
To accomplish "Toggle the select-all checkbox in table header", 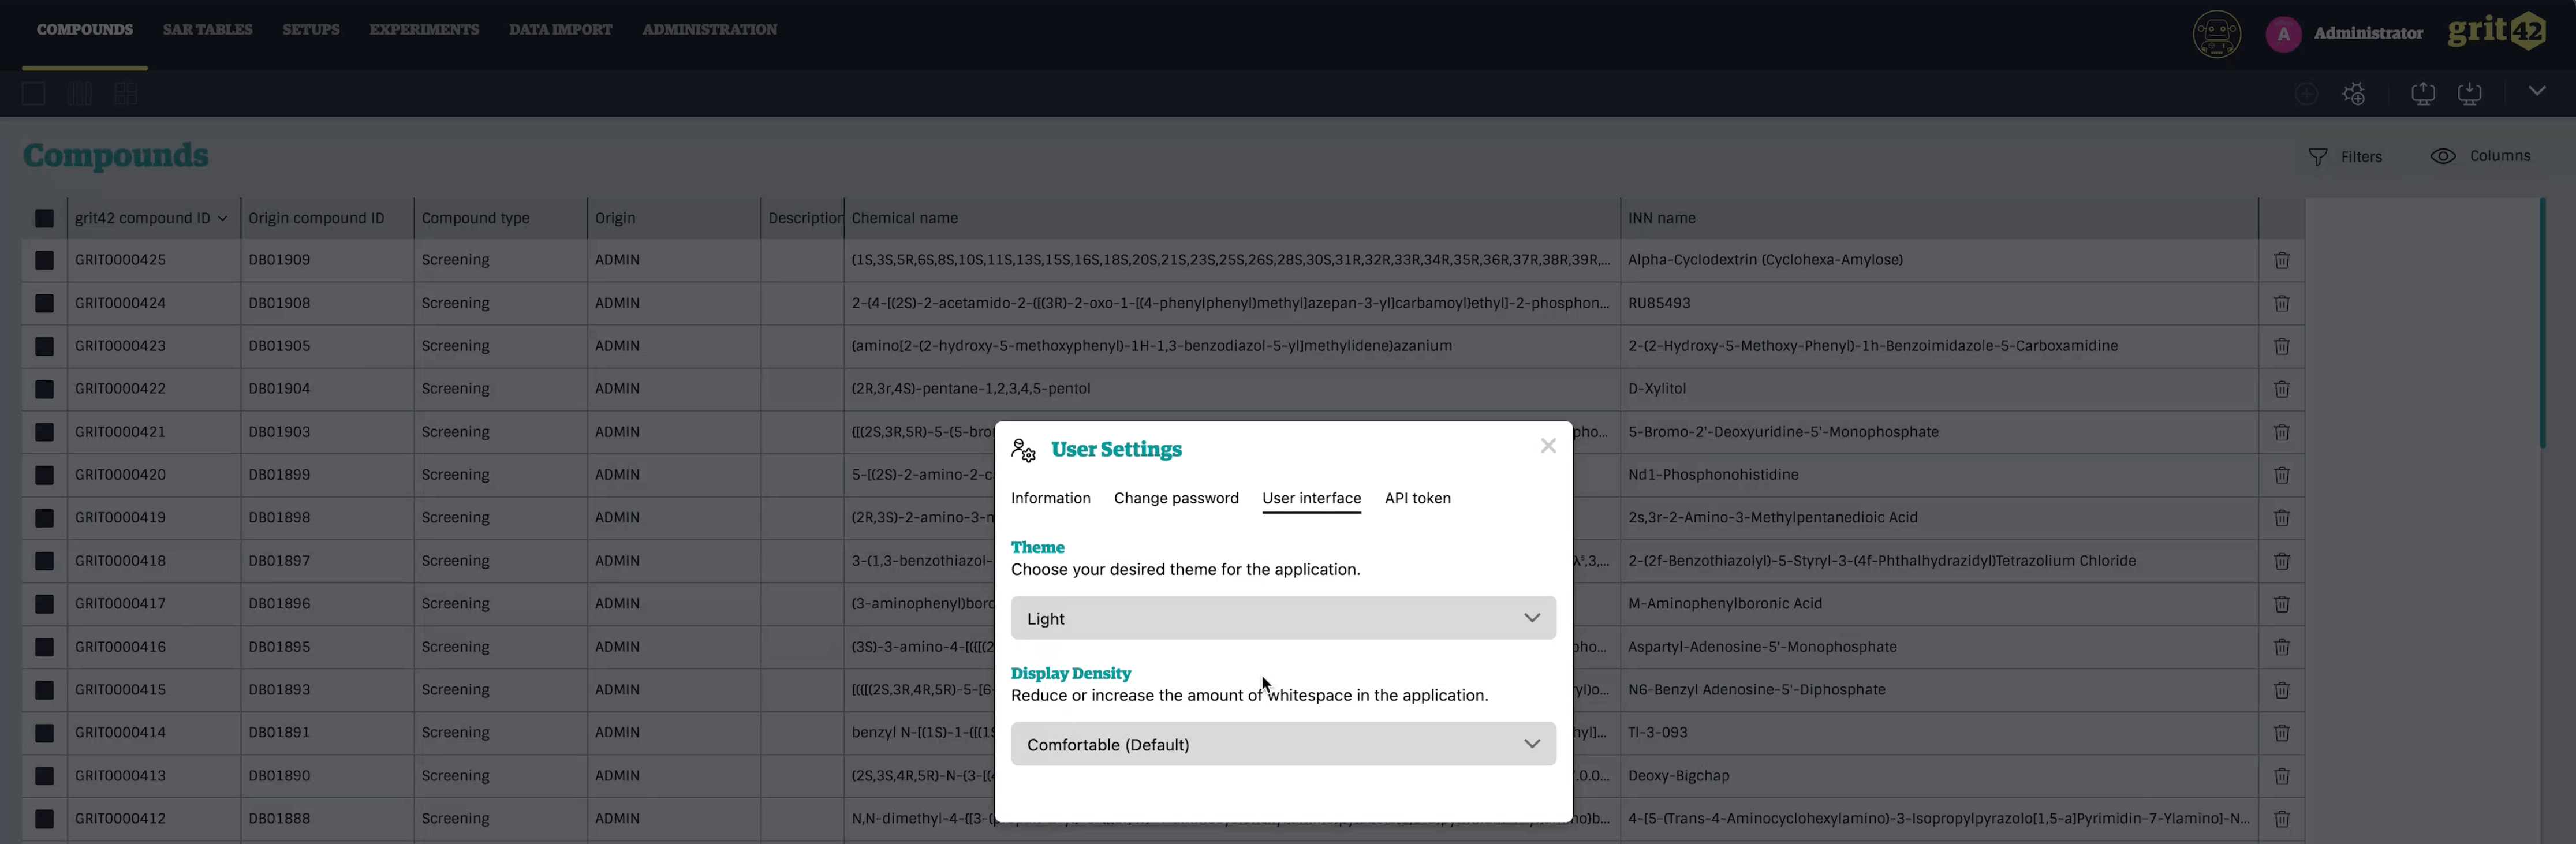I will point(44,218).
